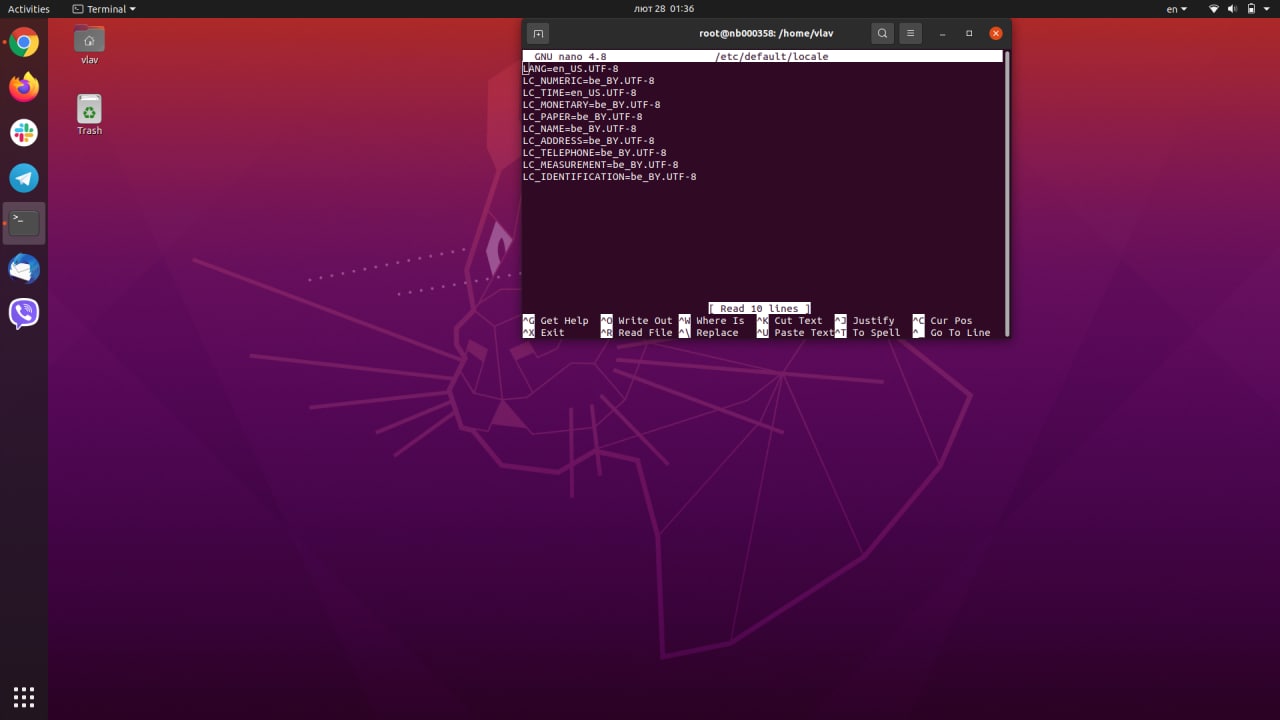Viewport: 1280px width, 720px height.
Task: Open the vlav home folder desktop icon
Action: pyautogui.click(x=90, y=45)
